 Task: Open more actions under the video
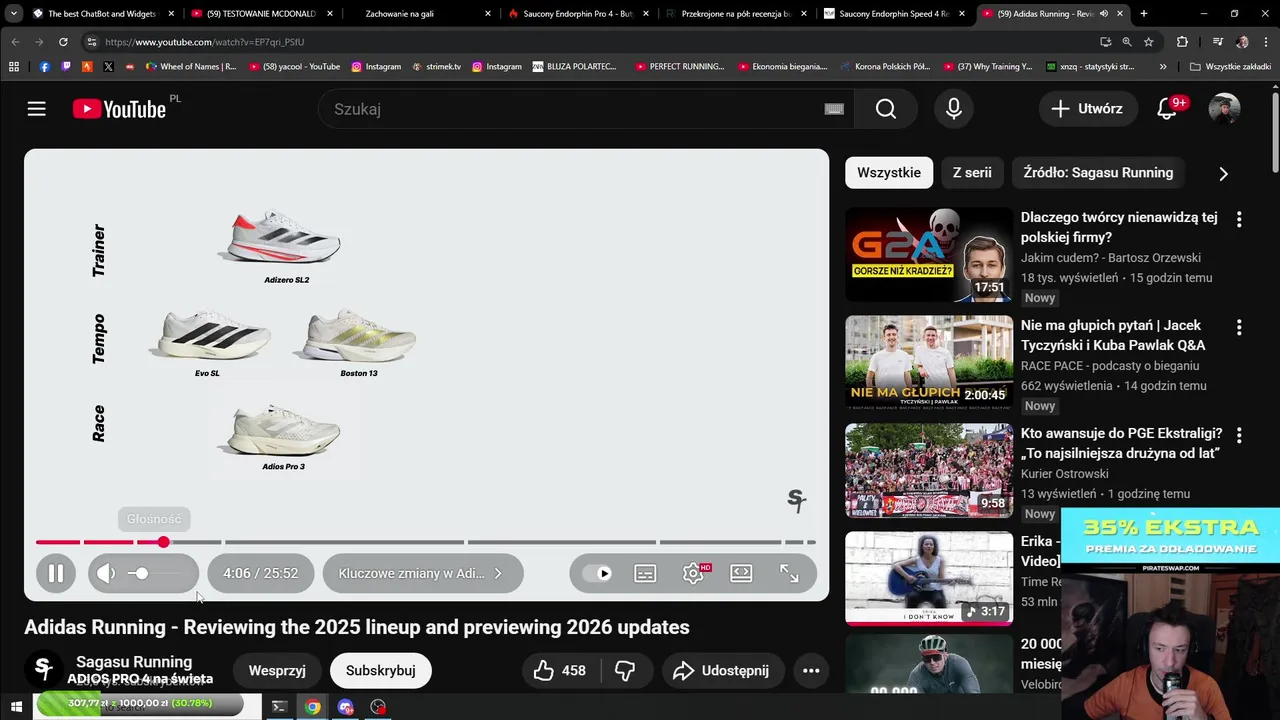(811, 671)
